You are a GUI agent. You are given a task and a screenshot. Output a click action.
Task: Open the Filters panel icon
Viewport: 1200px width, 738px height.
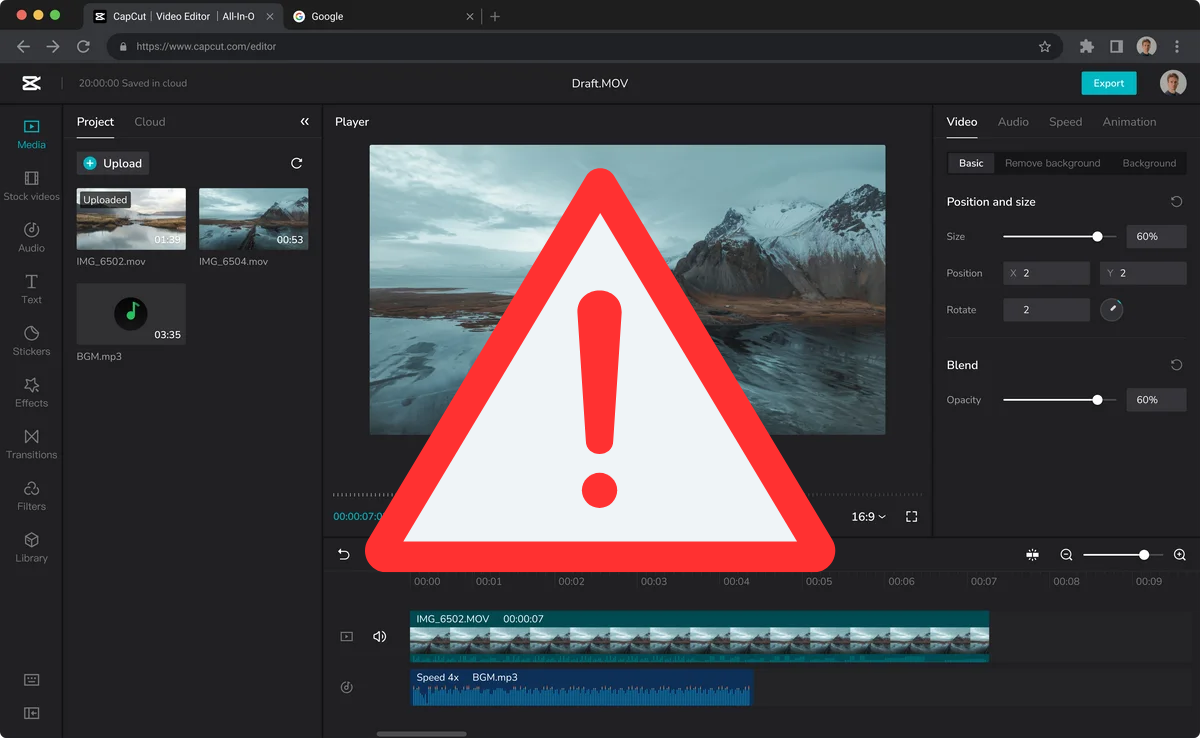coord(31,496)
